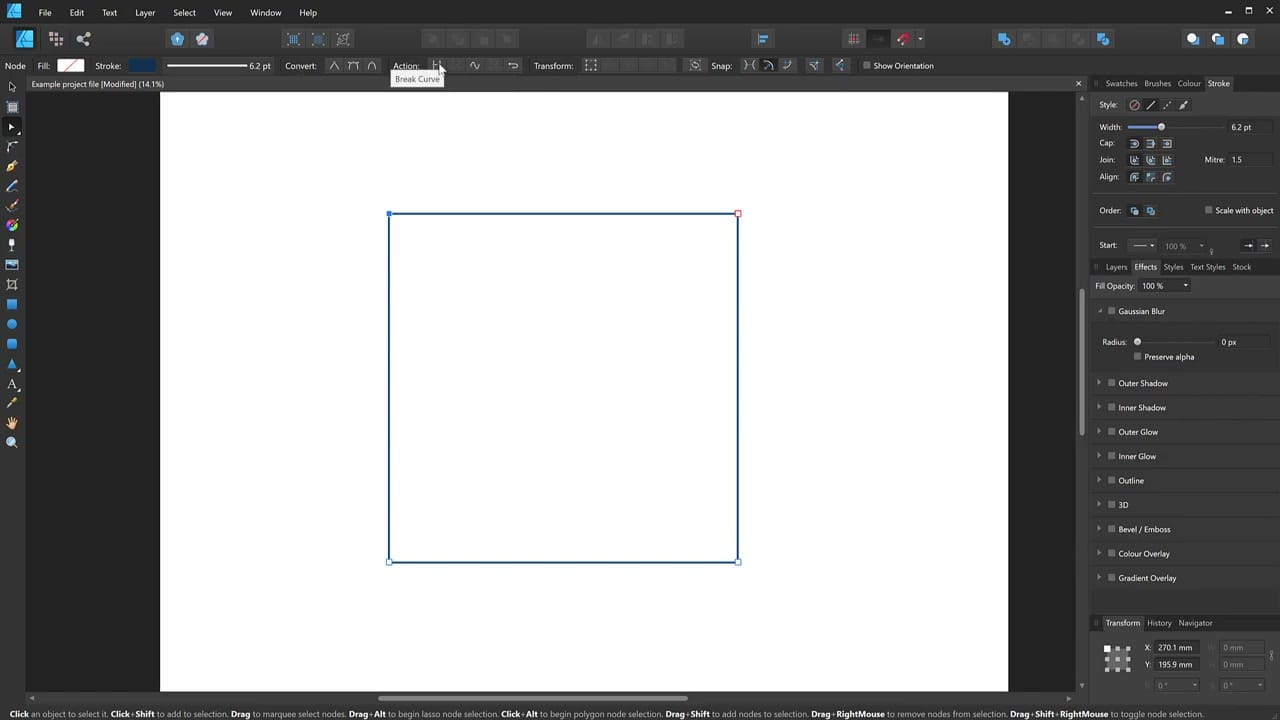Select the Corner tool
The width and height of the screenshot is (1280, 720).
pyautogui.click(x=12, y=146)
